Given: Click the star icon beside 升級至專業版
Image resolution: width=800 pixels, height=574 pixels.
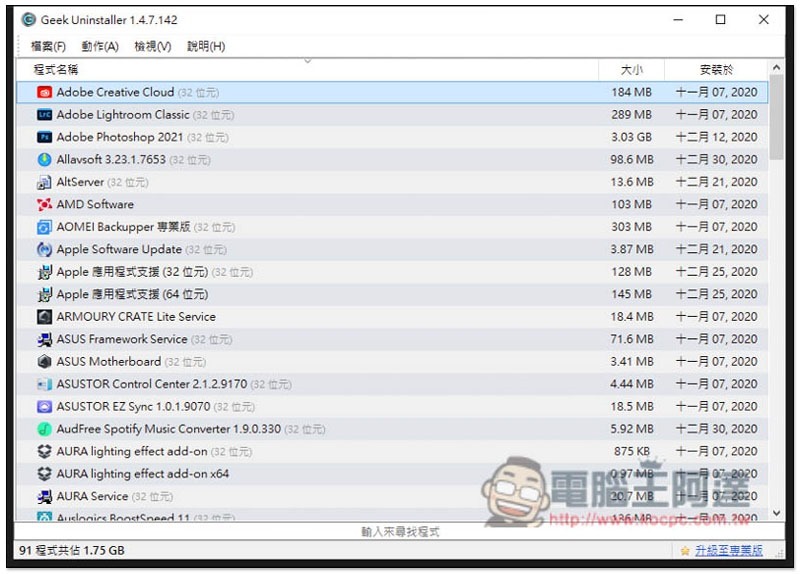Looking at the screenshot, I should [685, 551].
